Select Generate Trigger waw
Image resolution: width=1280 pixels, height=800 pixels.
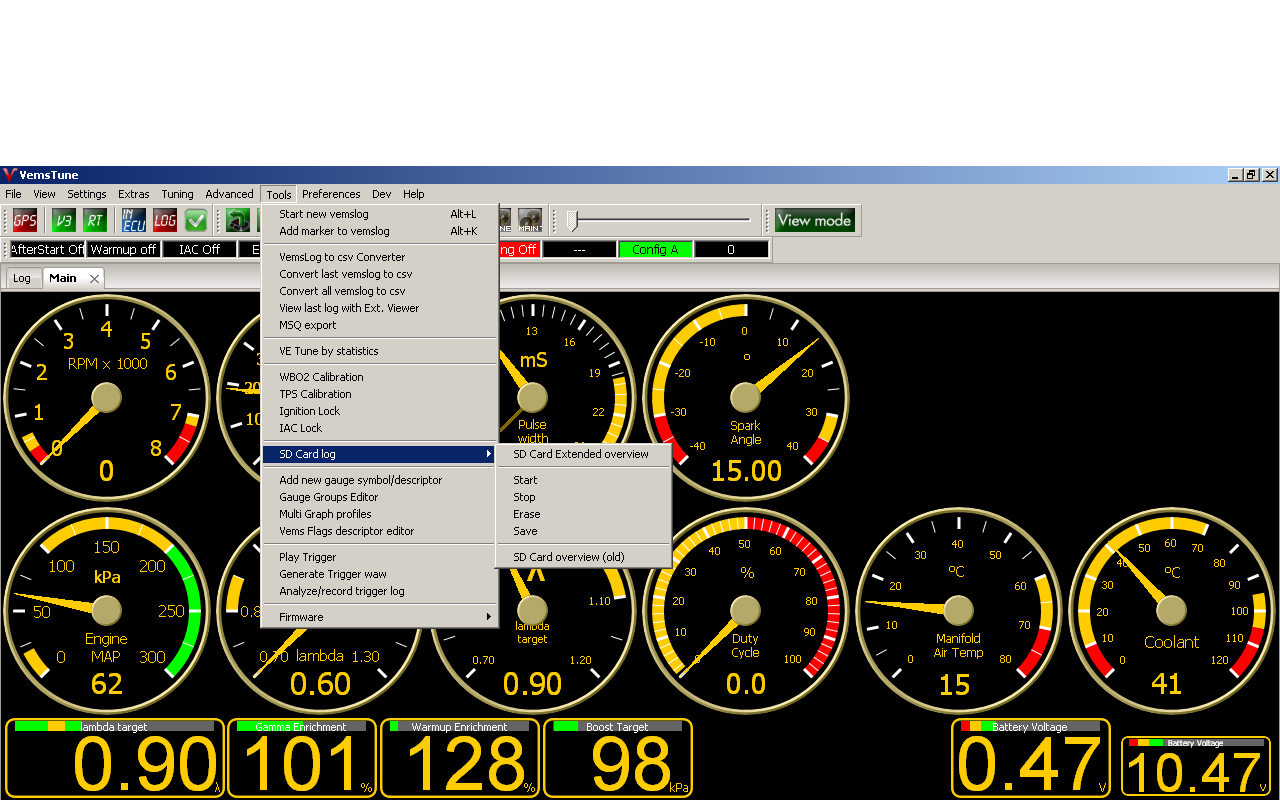click(380, 574)
